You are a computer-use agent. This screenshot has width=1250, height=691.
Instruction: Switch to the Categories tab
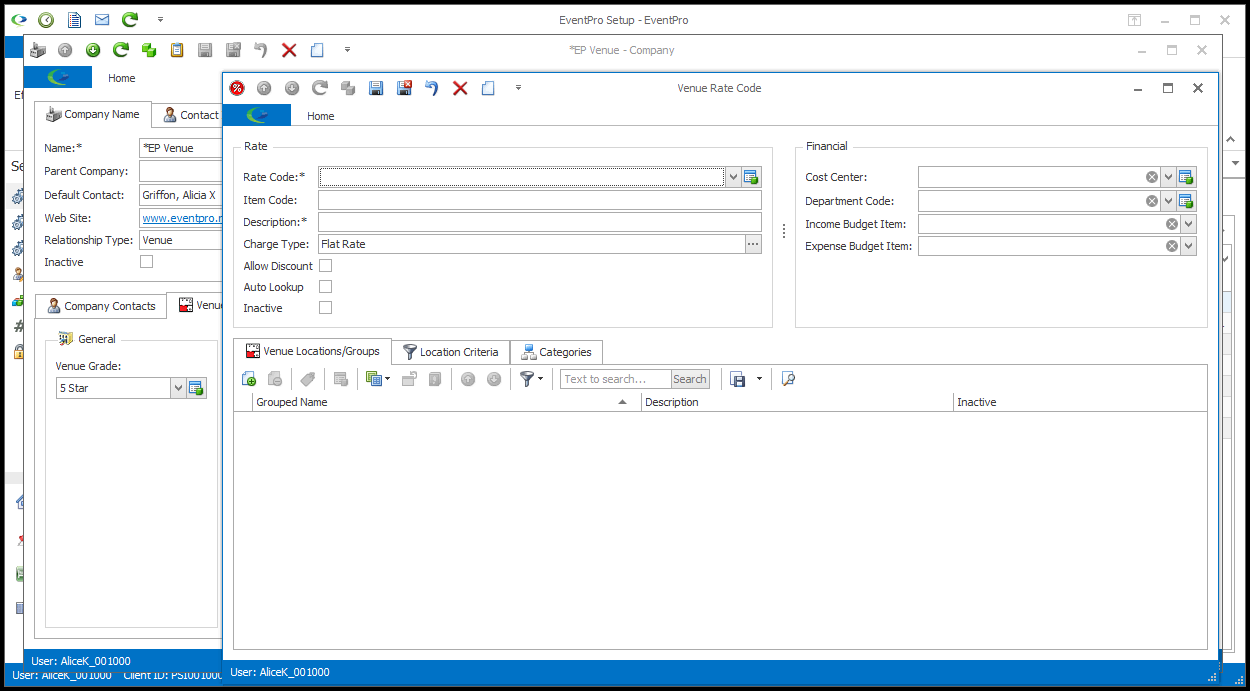(x=556, y=352)
